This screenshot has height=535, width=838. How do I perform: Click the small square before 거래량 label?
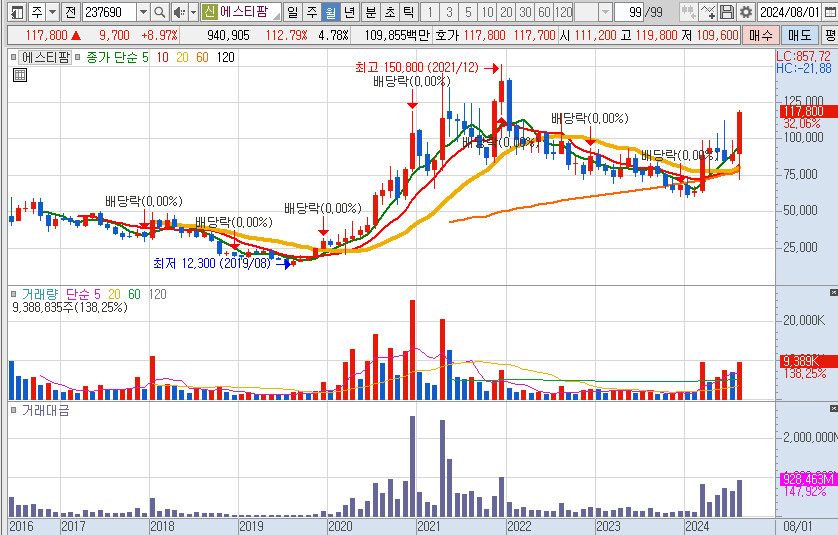click(x=14, y=294)
